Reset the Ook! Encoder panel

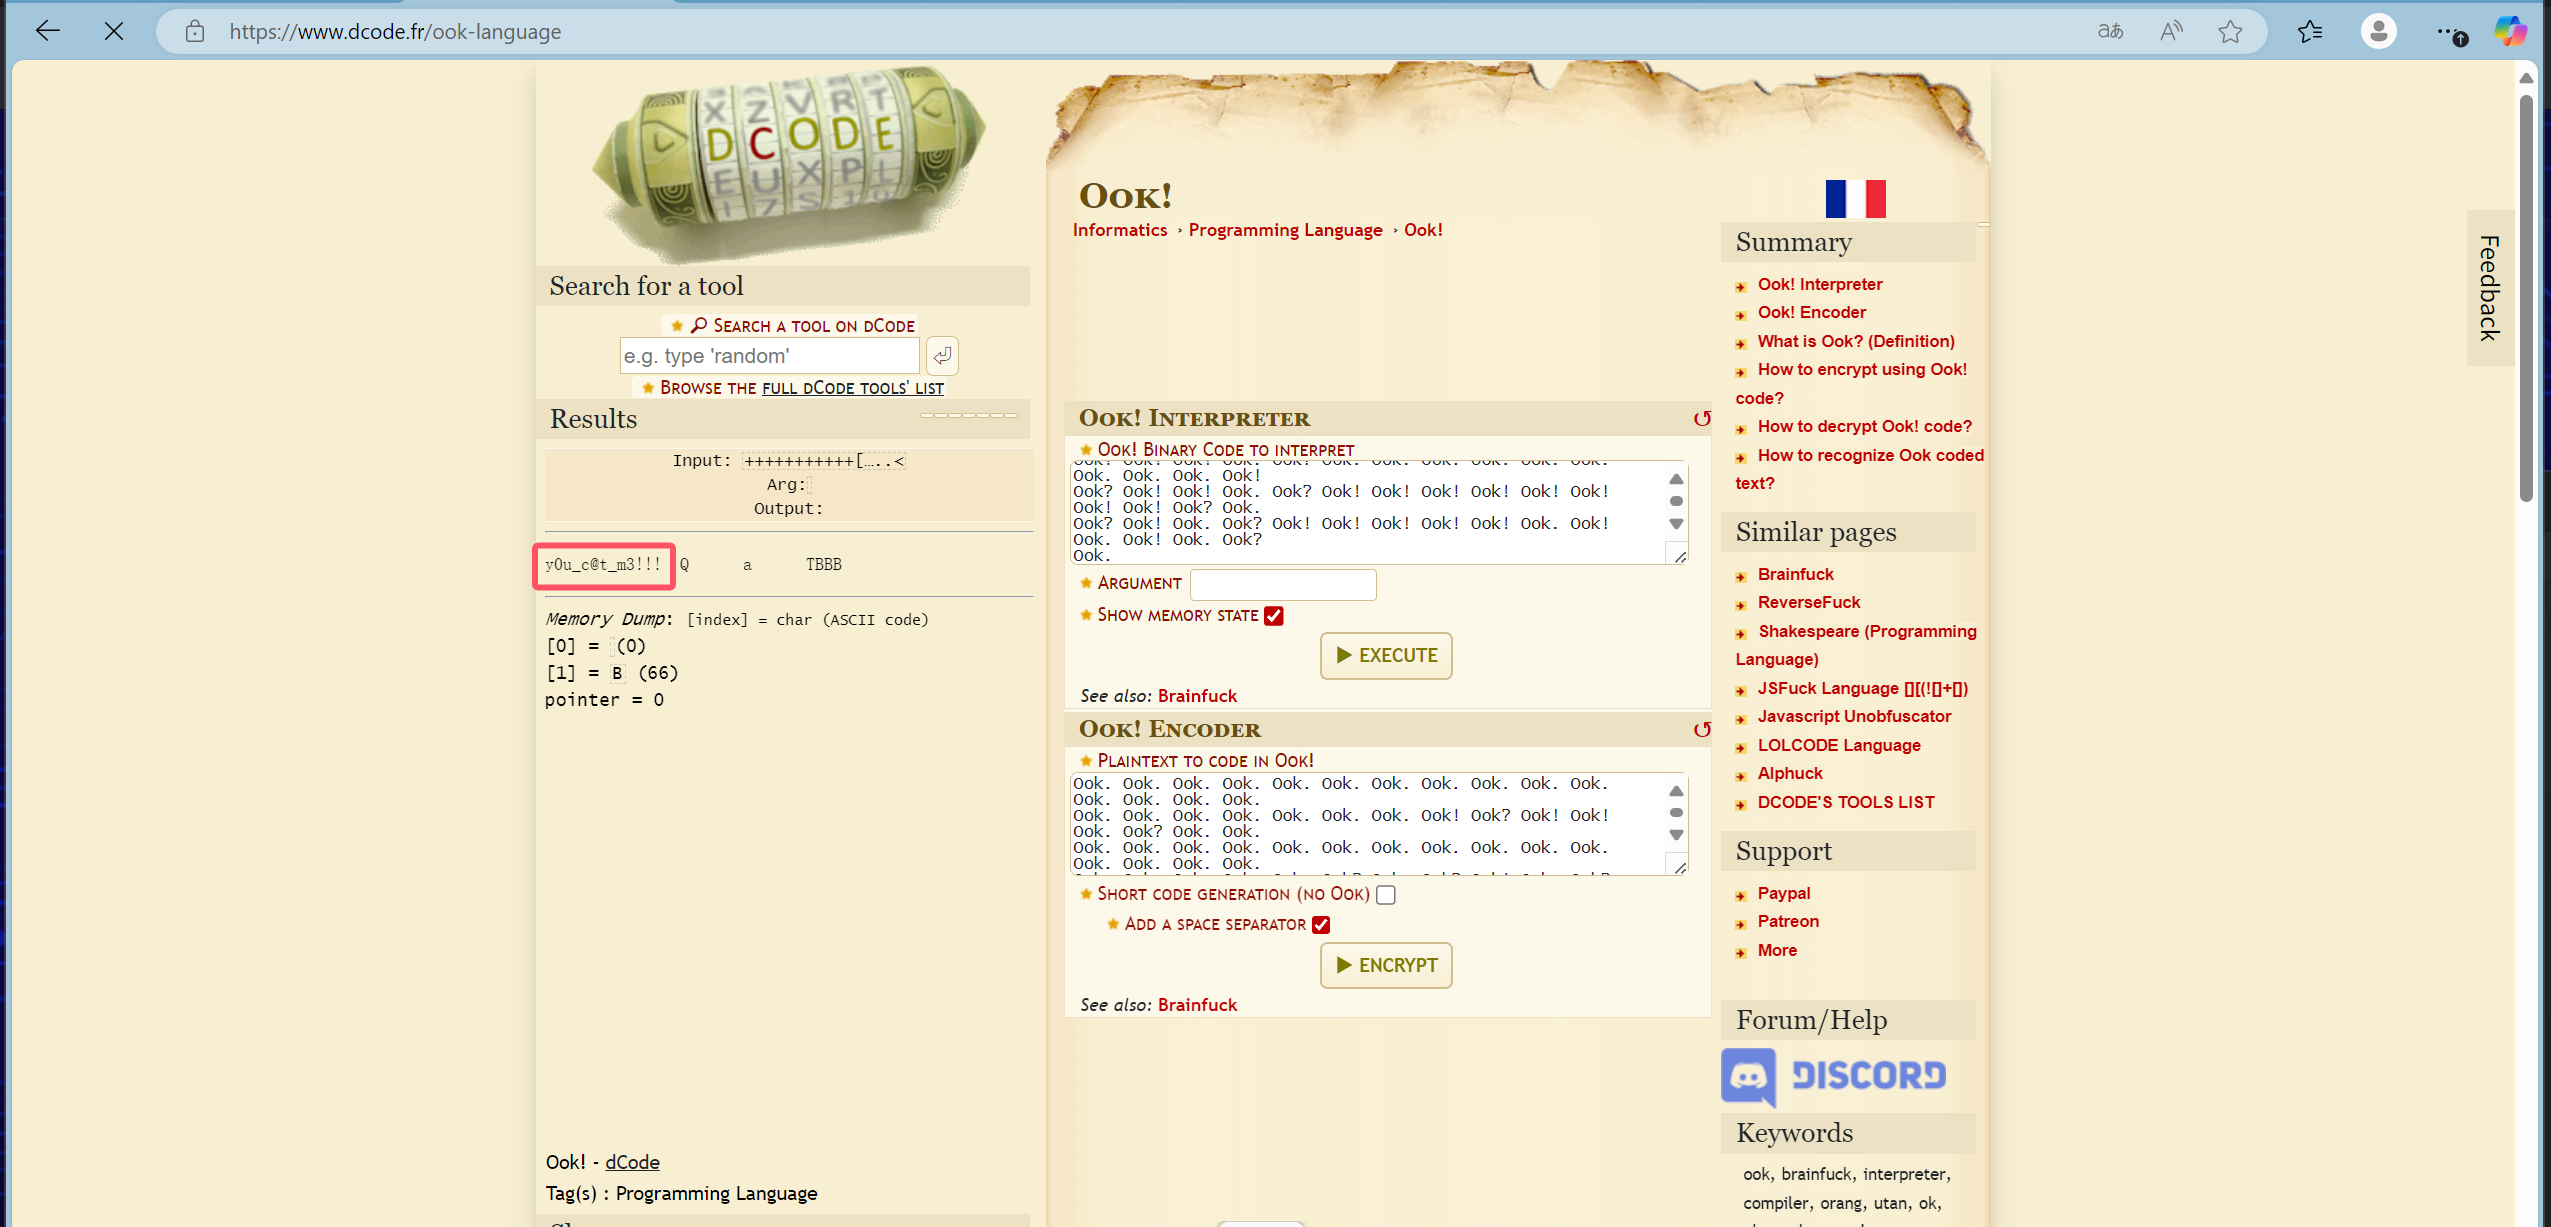point(1701,730)
